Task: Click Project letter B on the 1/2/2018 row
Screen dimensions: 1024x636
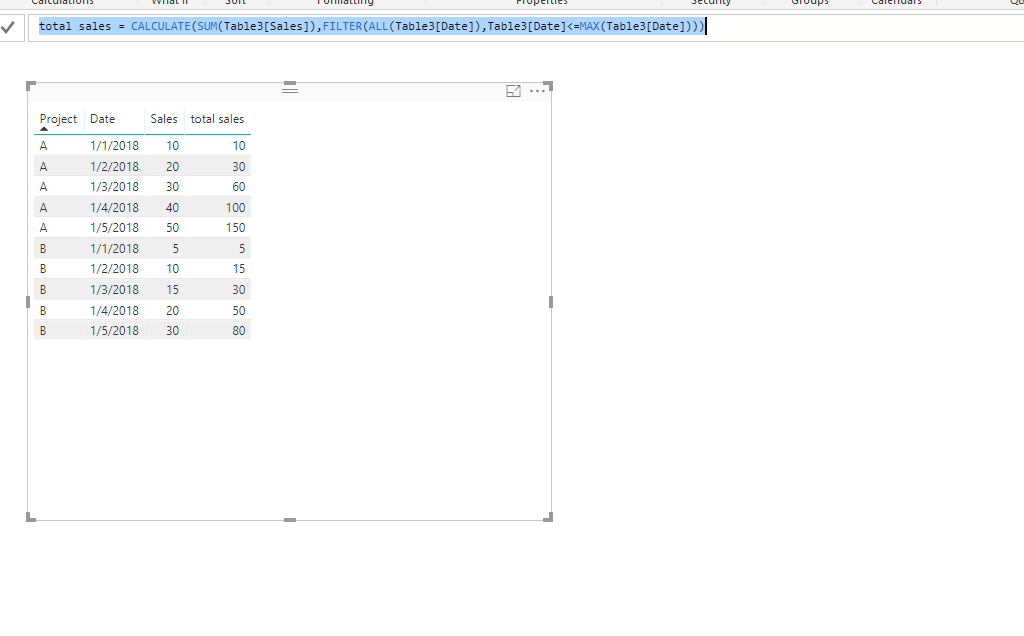Action: tap(43, 269)
